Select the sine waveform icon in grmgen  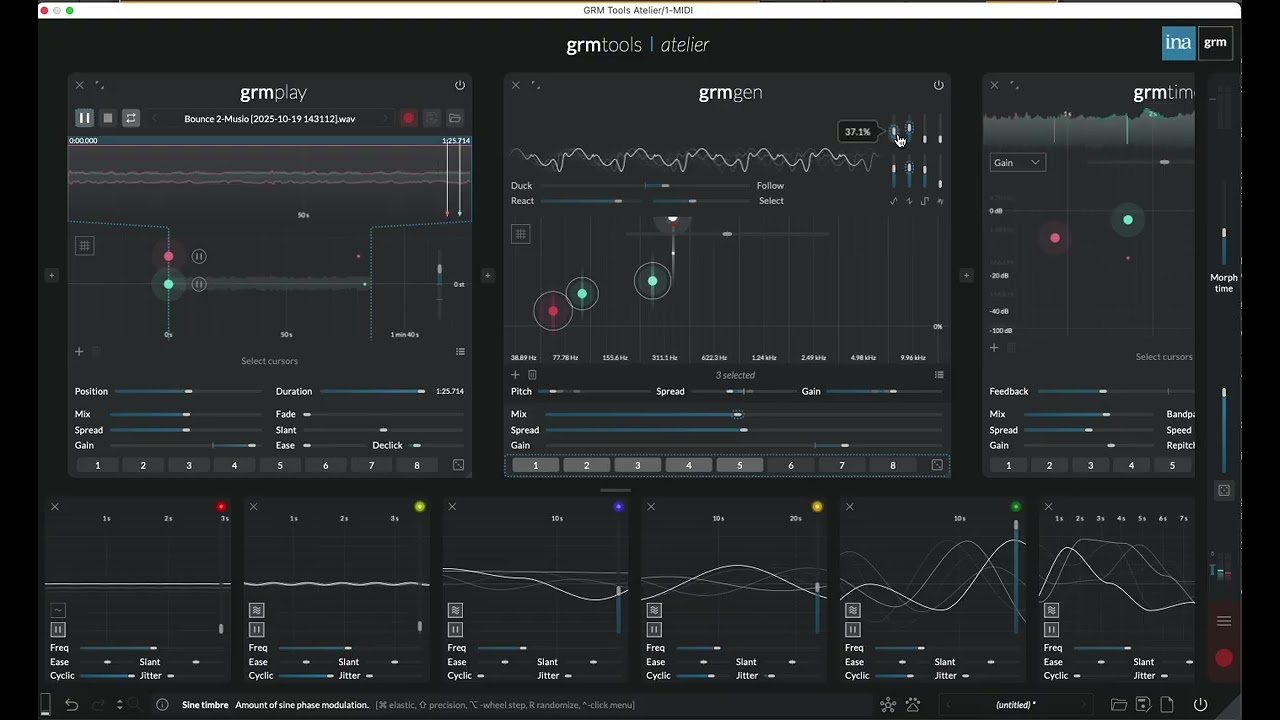[894, 201]
